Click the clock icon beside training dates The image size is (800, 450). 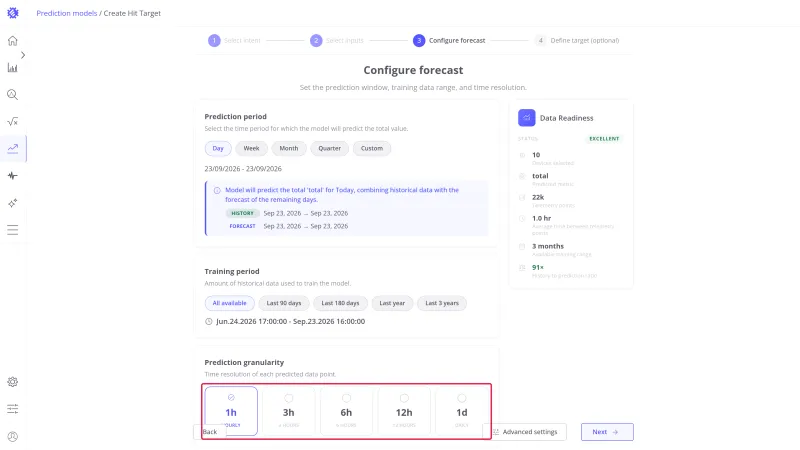tap(209, 321)
